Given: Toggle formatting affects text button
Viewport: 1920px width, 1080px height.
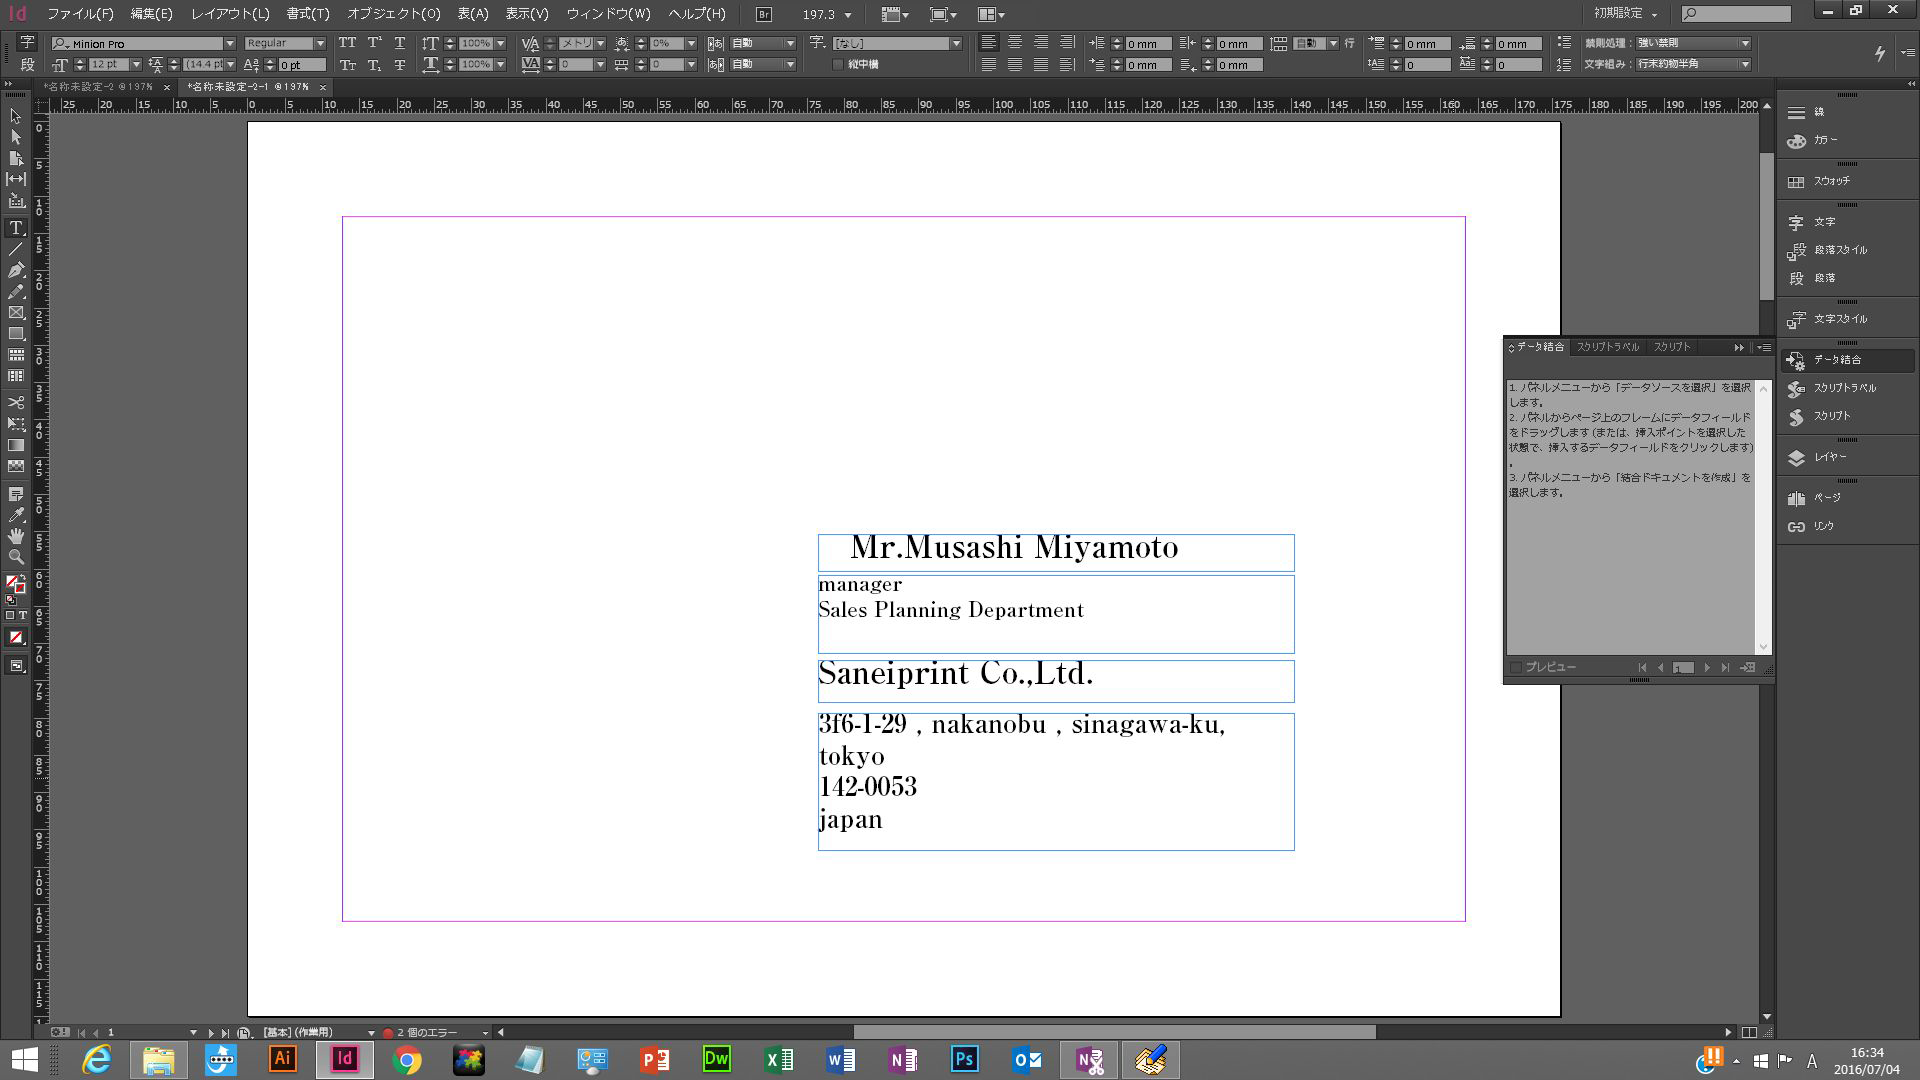Looking at the screenshot, I should click(22, 615).
